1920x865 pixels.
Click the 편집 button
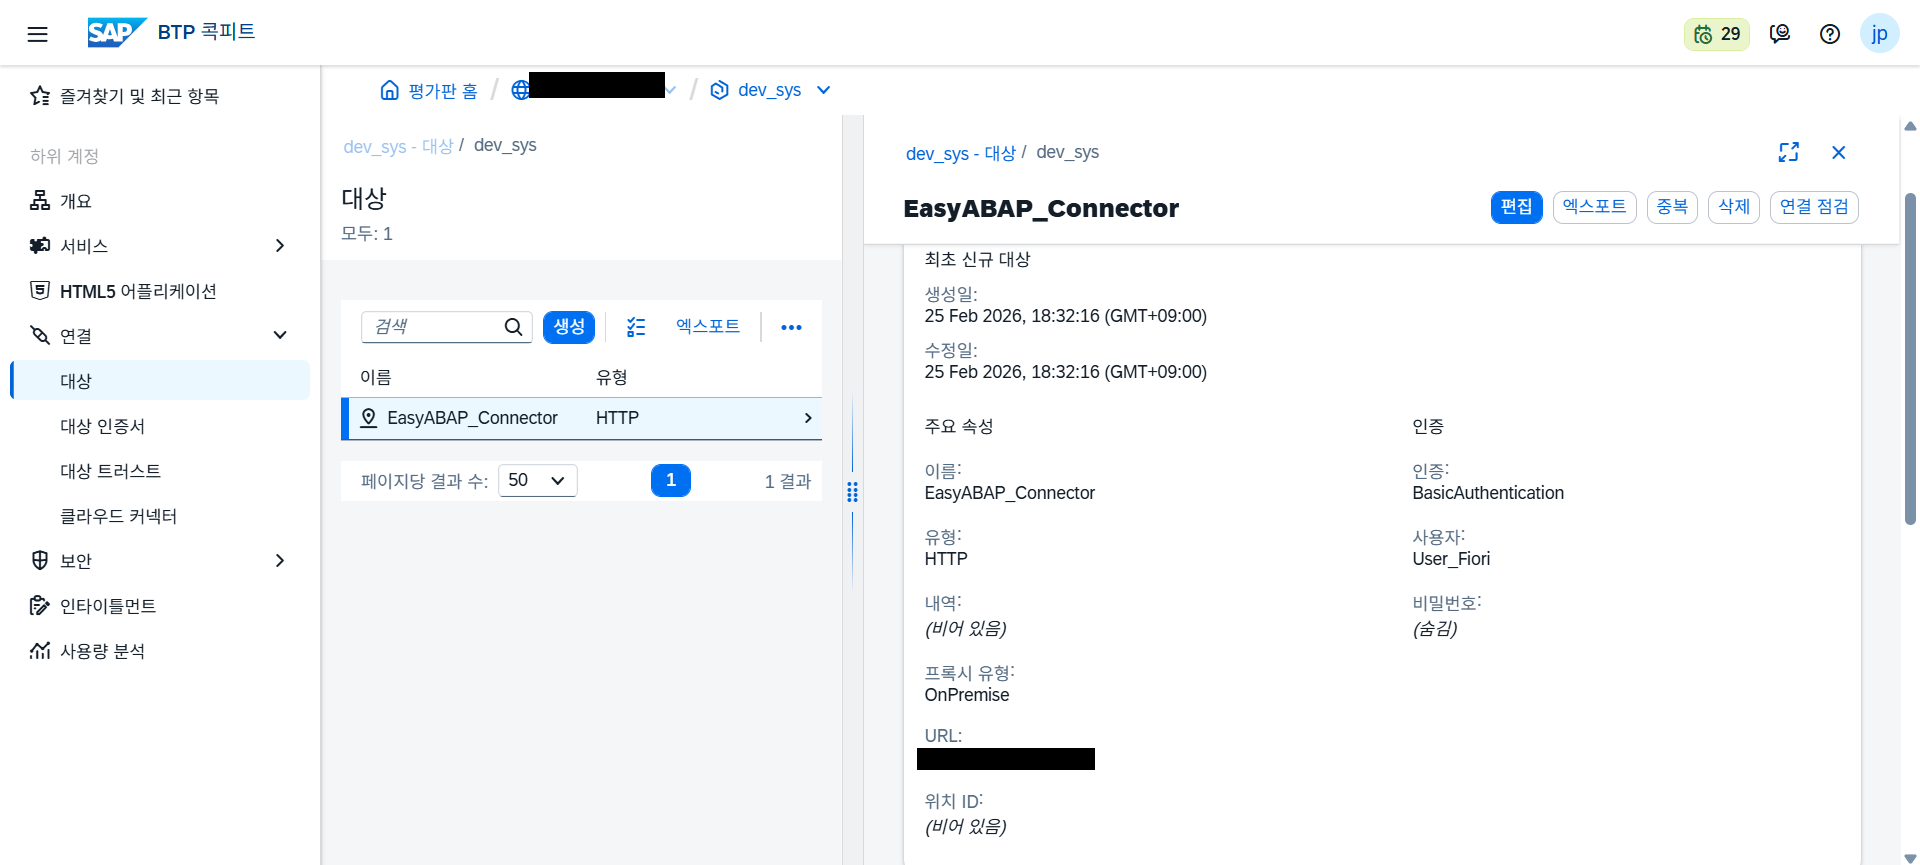pos(1516,207)
